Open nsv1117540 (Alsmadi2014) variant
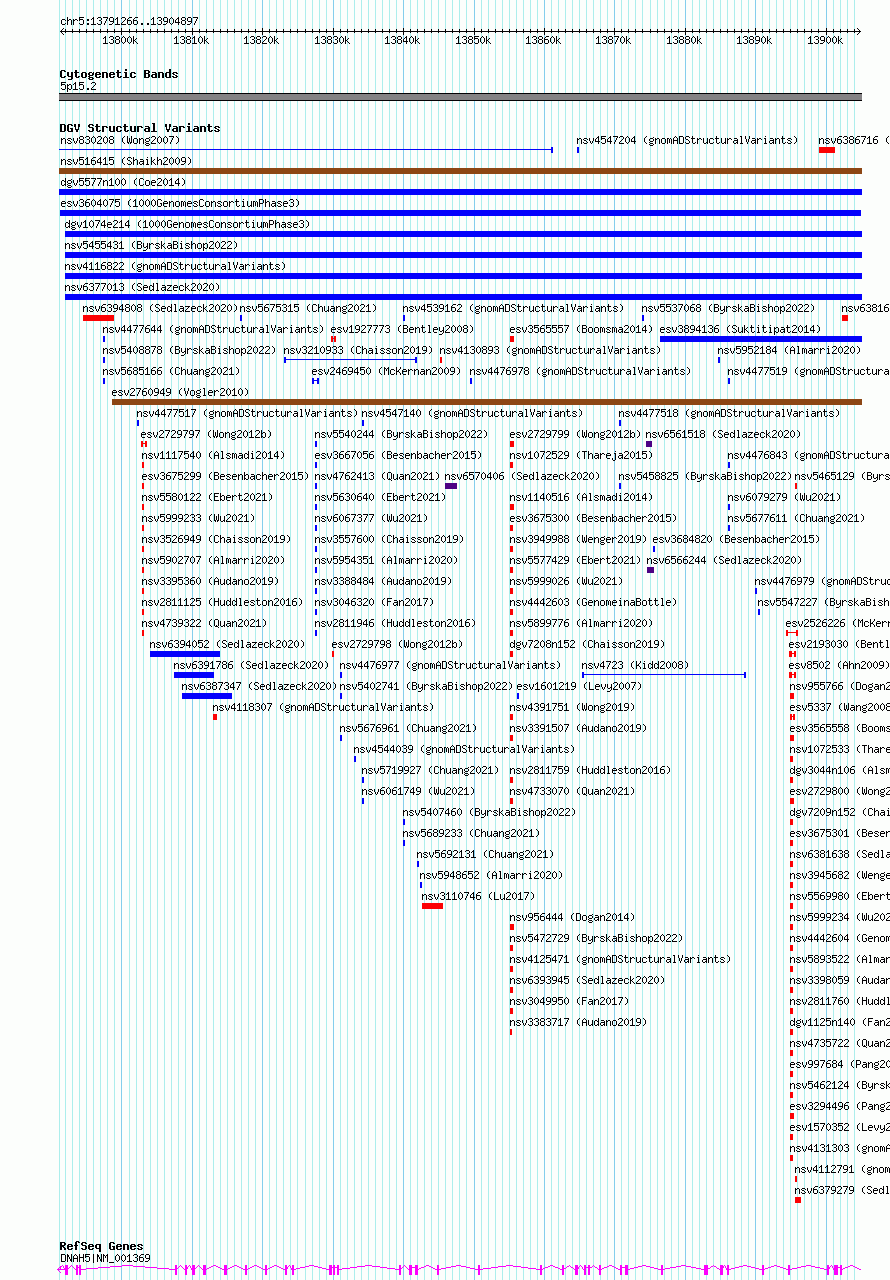The width and height of the screenshot is (890, 1280). click(x=212, y=455)
